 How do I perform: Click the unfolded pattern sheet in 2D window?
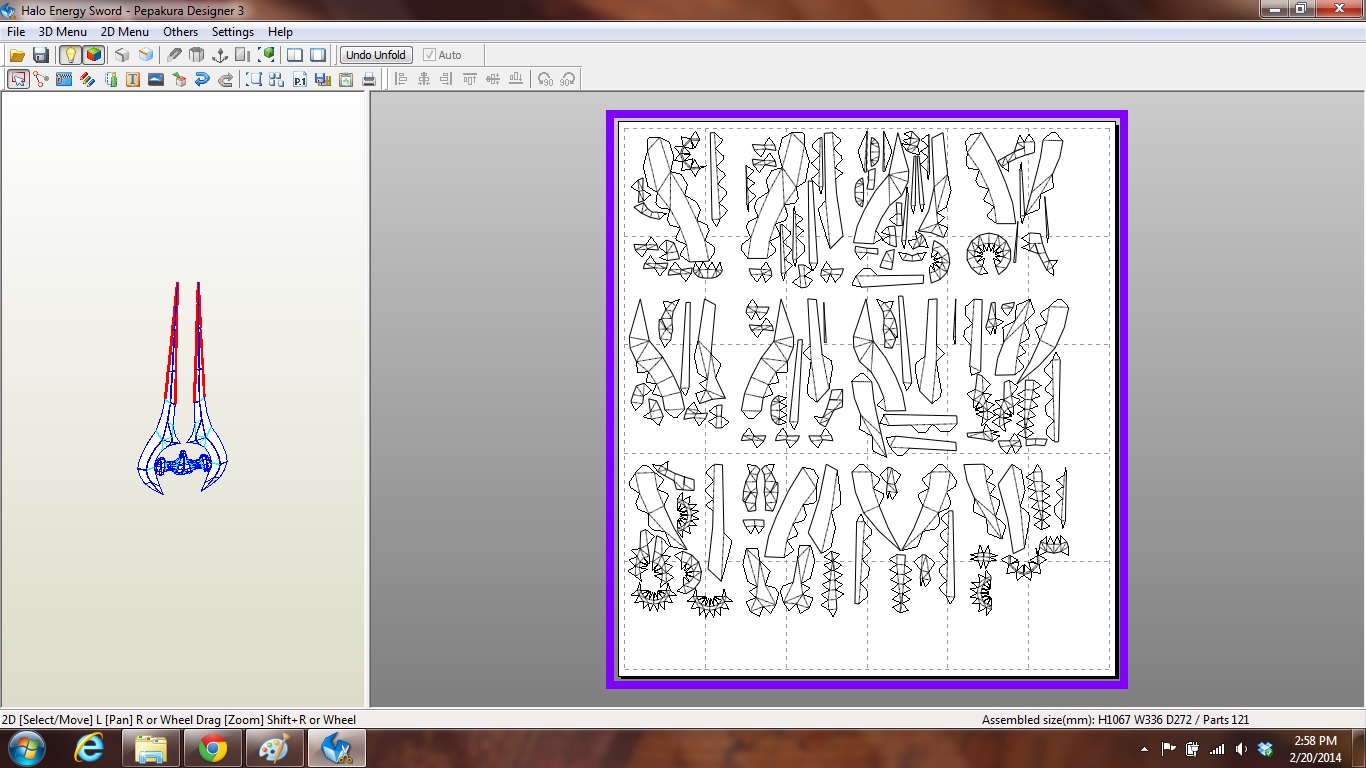[x=866, y=399]
